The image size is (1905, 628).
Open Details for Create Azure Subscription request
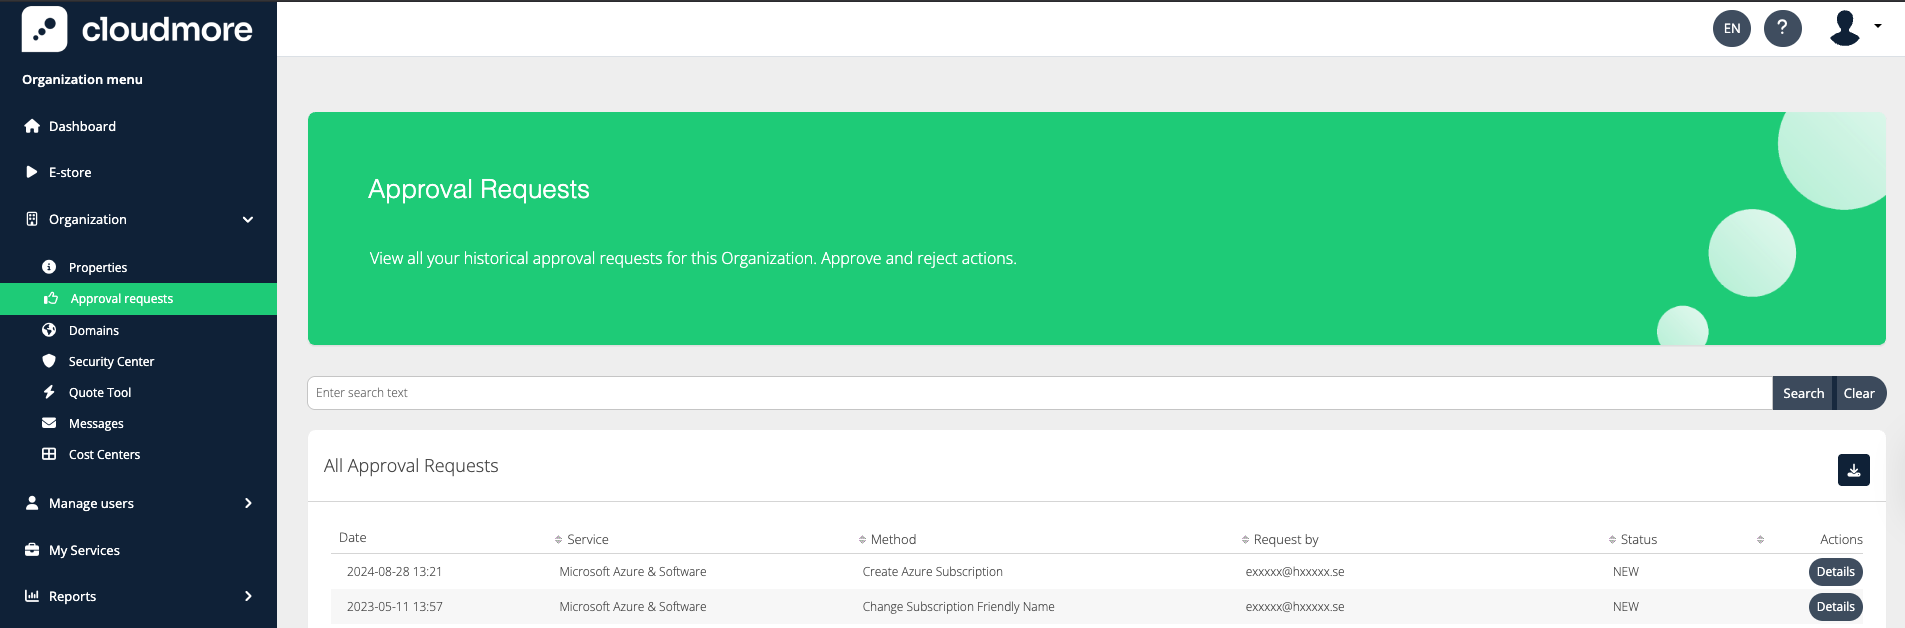[1835, 572]
